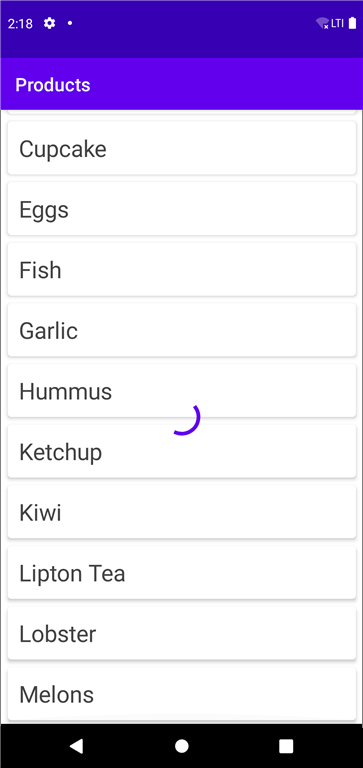Open the Eggs product item
The image size is (363, 768).
click(x=182, y=209)
